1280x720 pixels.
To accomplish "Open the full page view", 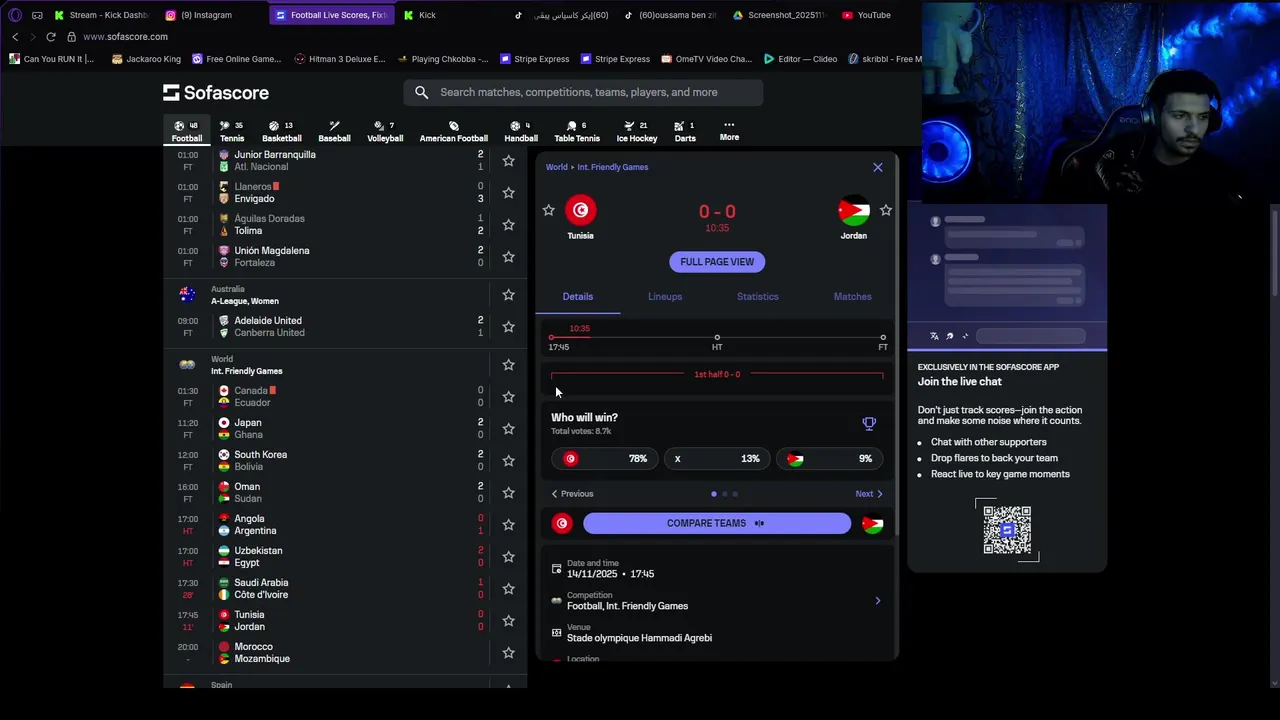I will click(x=717, y=262).
